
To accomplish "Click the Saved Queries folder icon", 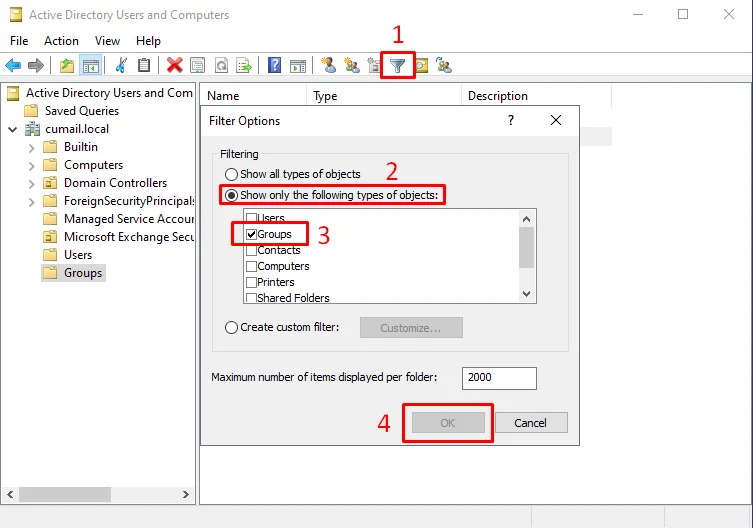I will [x=31, y=111].
